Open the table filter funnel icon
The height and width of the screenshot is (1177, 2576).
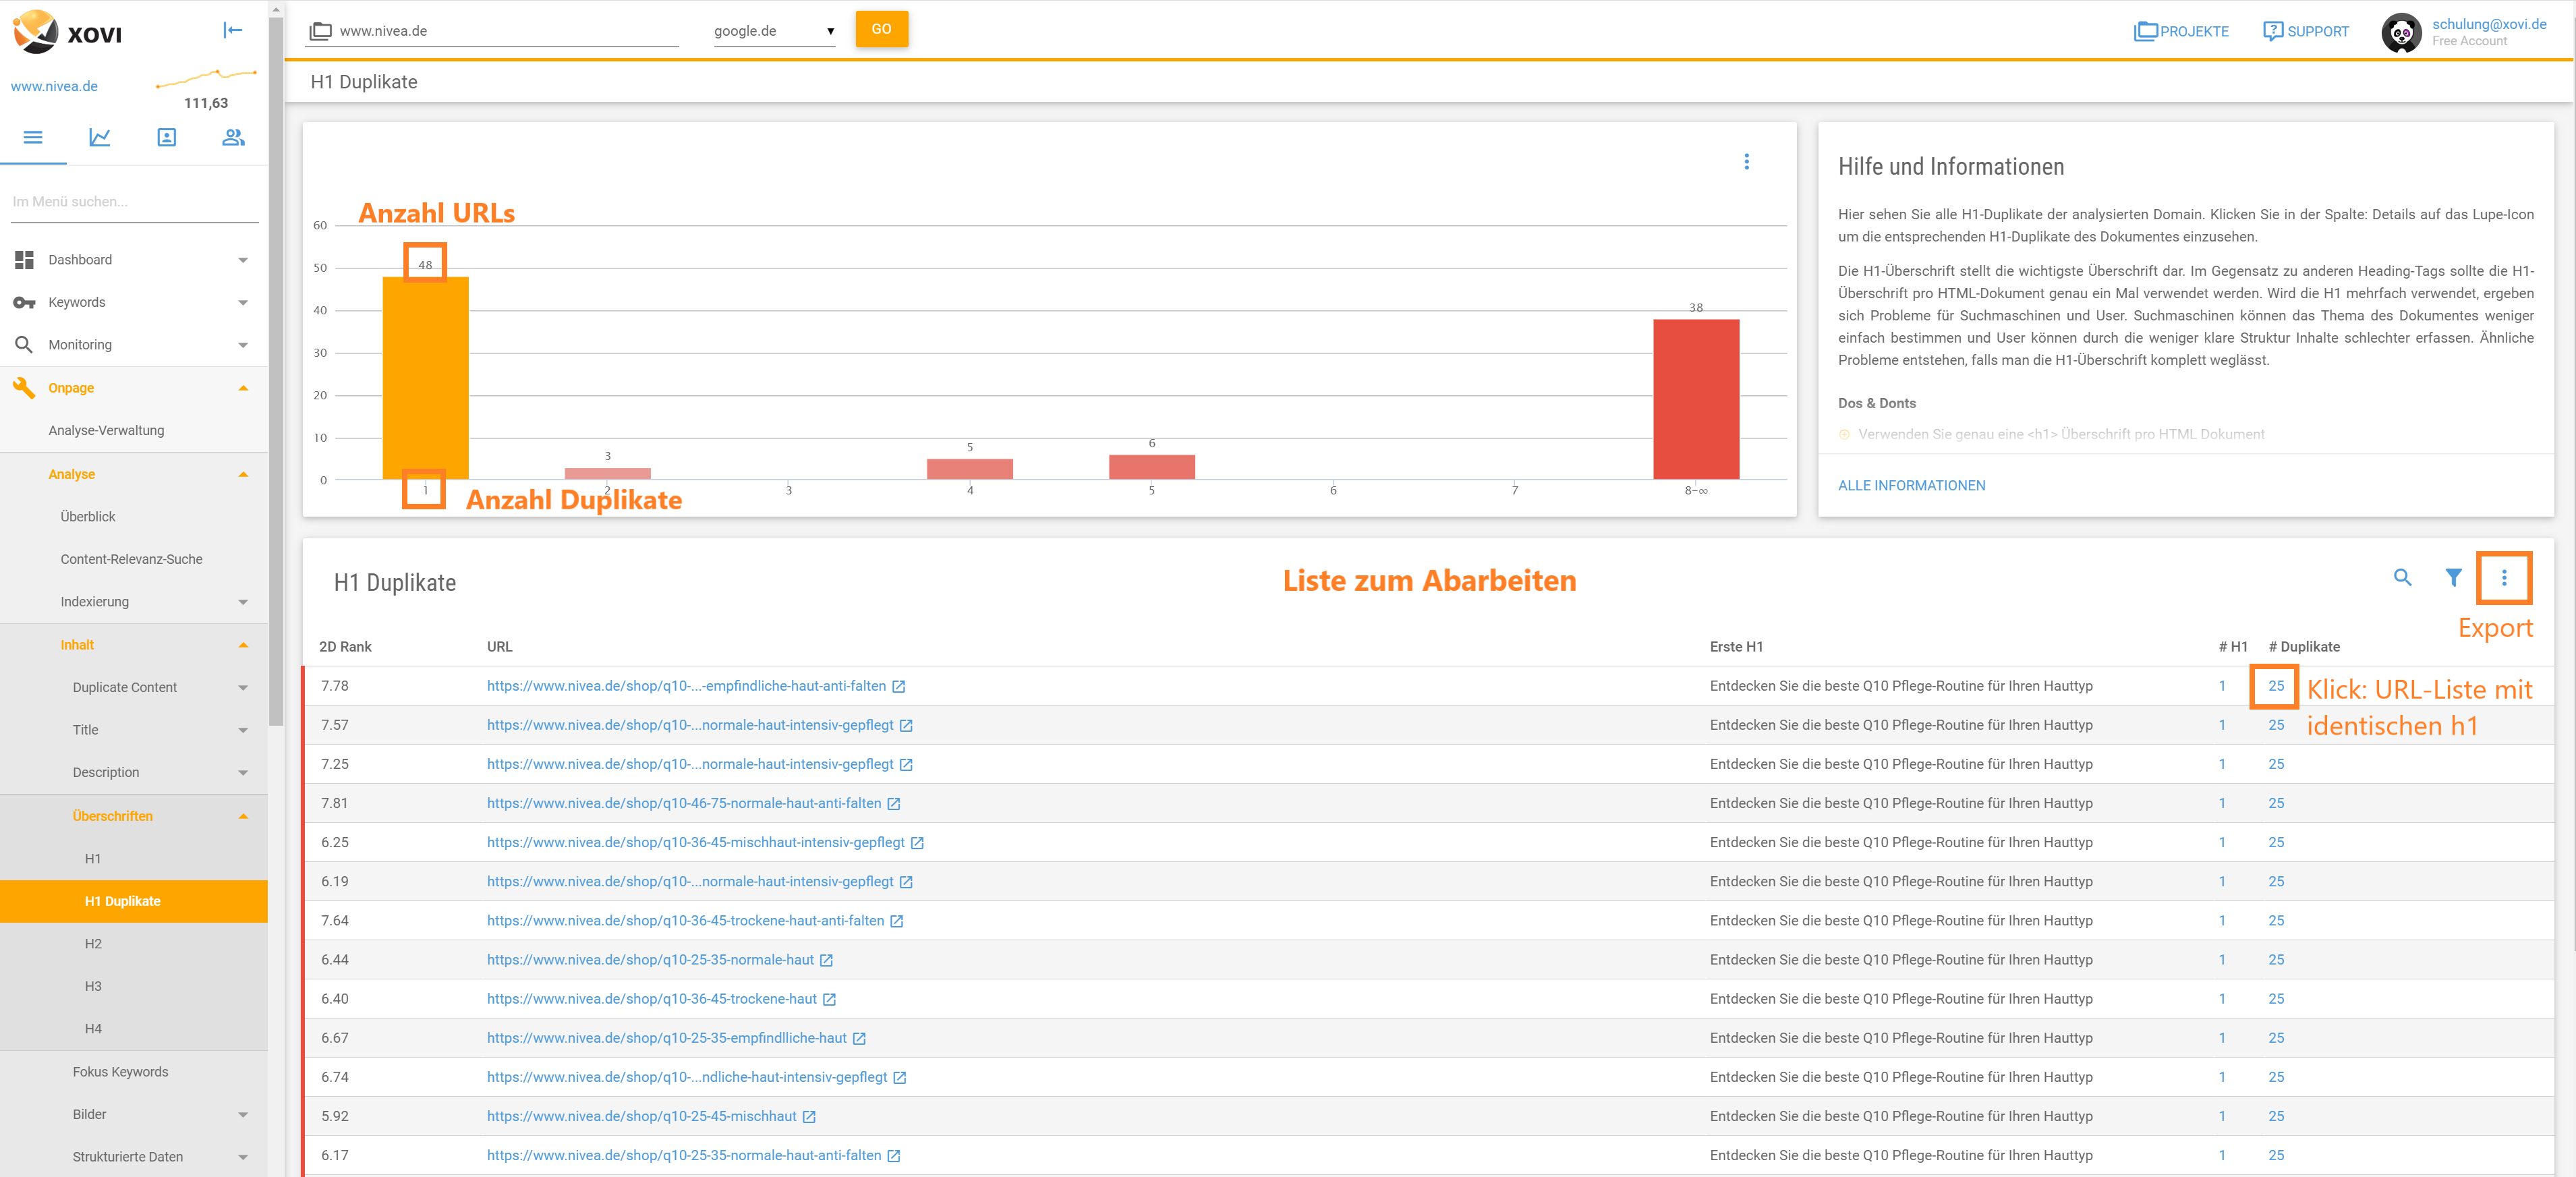coord(2453,578)
